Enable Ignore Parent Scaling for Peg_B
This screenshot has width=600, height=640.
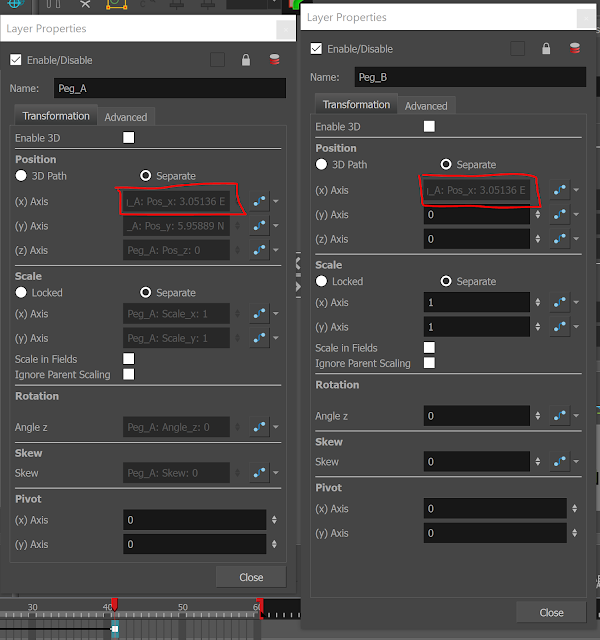[x=429, y=363]
